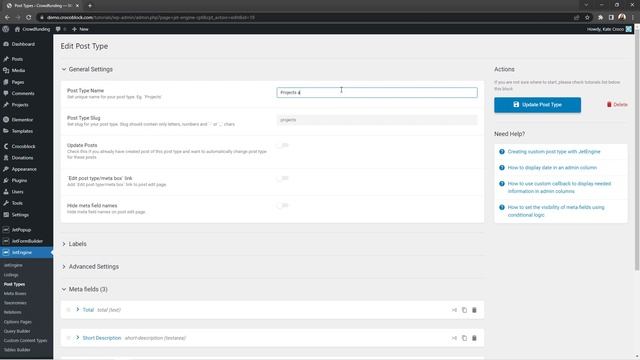This screenshot has height=360, width=640.
Task: Click the help icon beside Creating custom post type
Action: tap(502, 151)
